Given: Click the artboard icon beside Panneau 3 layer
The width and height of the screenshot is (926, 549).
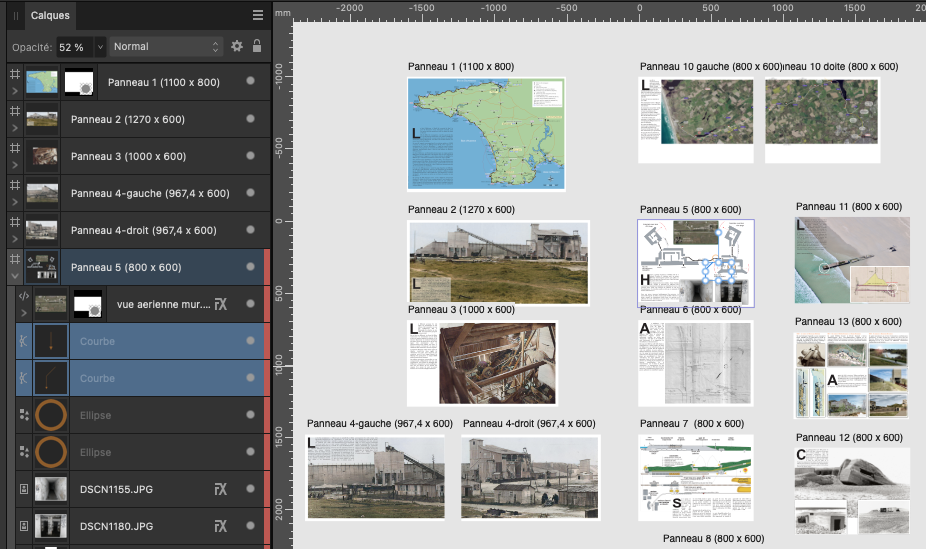Looking at the screenshot, I should [14, 148].
